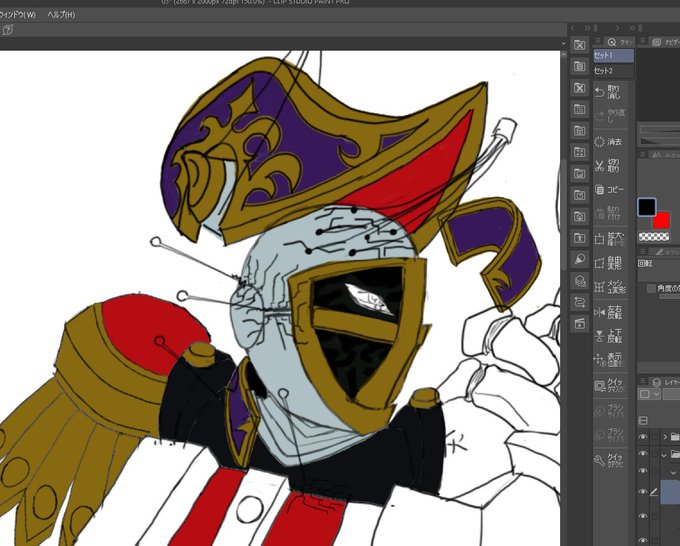Open the help question mark icon
This screenshot has width=680, height=546.
point(8,30)
